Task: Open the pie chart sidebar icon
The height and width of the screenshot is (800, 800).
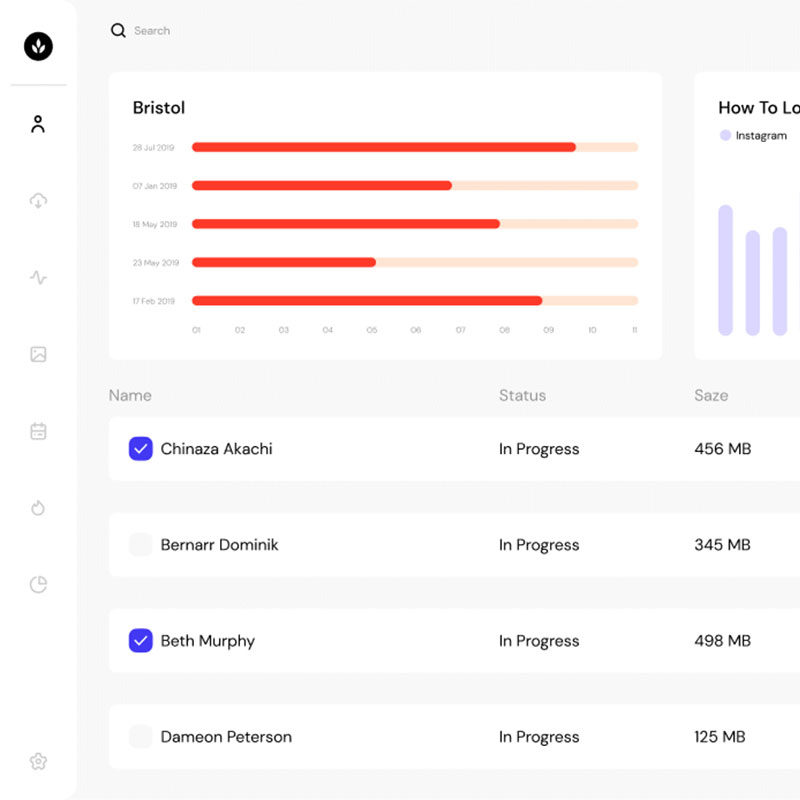Action: (x=38, y=585)
